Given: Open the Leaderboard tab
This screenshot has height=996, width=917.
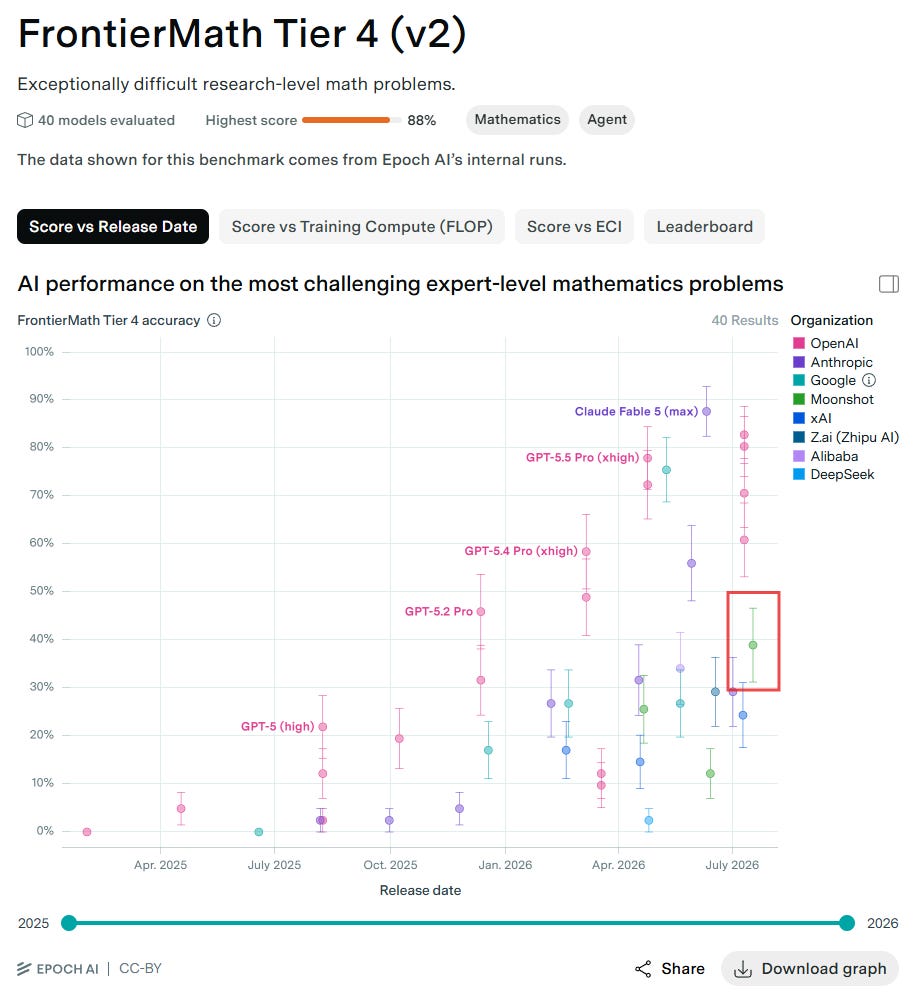Looking at the screenshot, I should coord(704,227).
